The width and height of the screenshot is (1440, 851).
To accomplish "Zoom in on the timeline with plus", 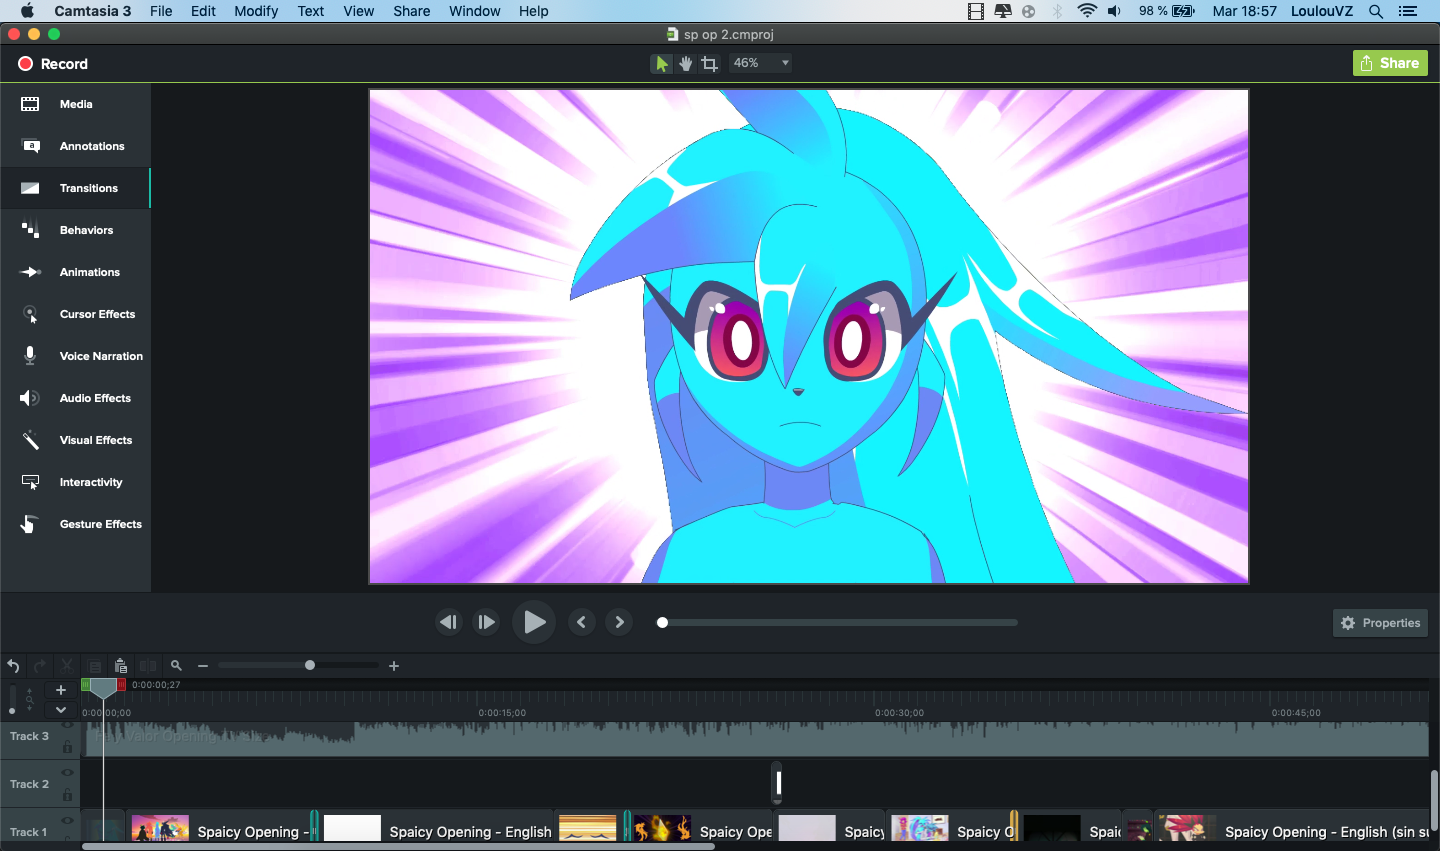I will [394, 666].
